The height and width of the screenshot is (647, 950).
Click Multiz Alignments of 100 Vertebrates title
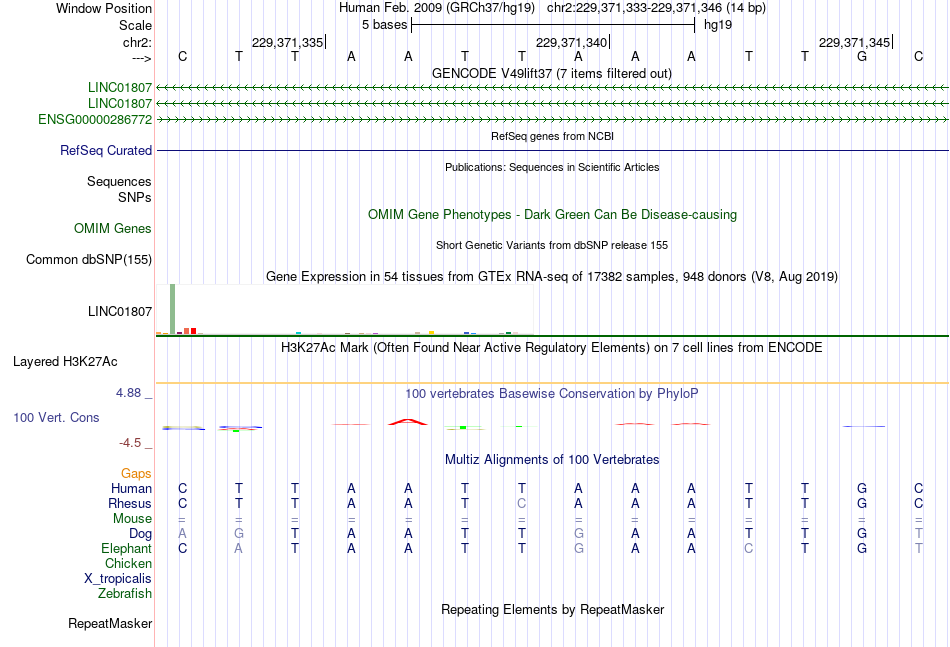(552, 460)
